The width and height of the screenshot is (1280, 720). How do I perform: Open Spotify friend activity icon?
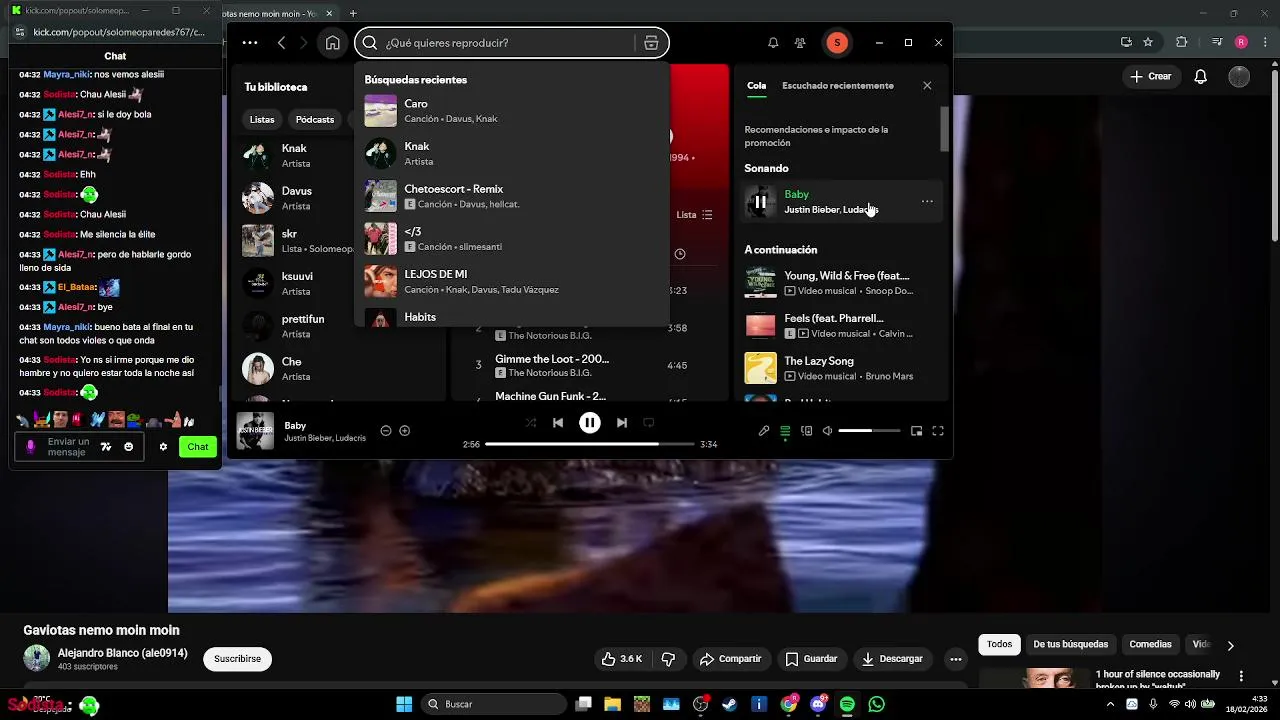coord(800,43)
